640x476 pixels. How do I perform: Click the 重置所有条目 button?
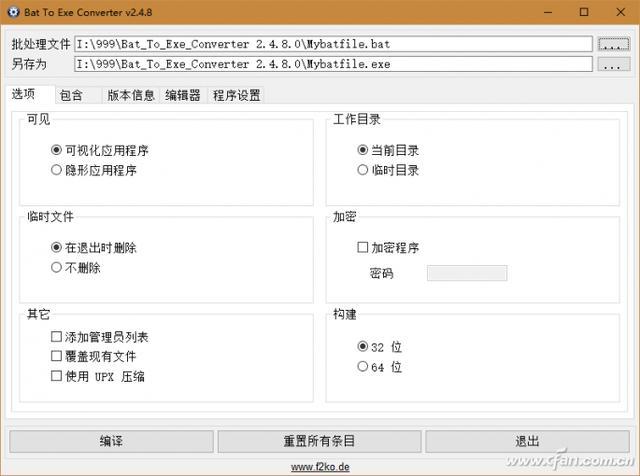319,441
